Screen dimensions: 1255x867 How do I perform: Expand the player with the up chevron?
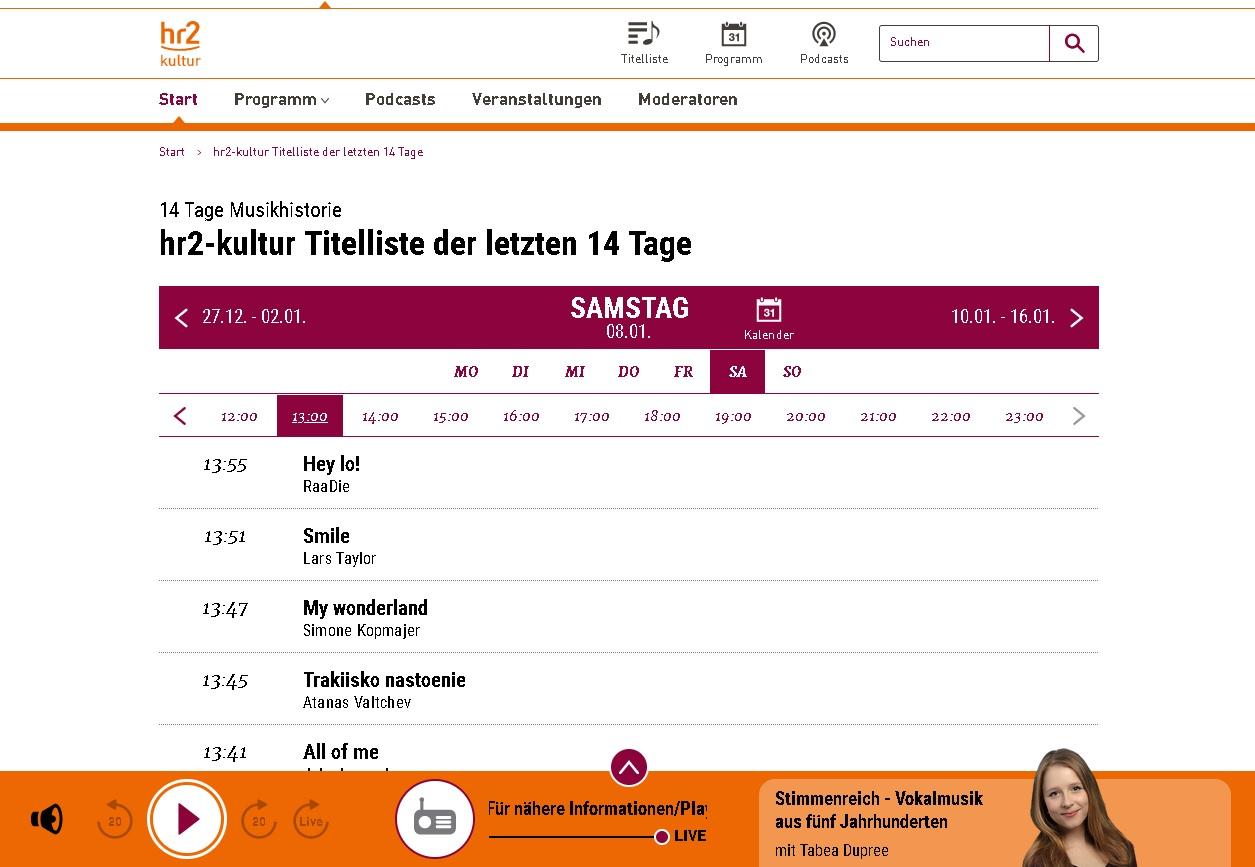click(x=629, y=768)
